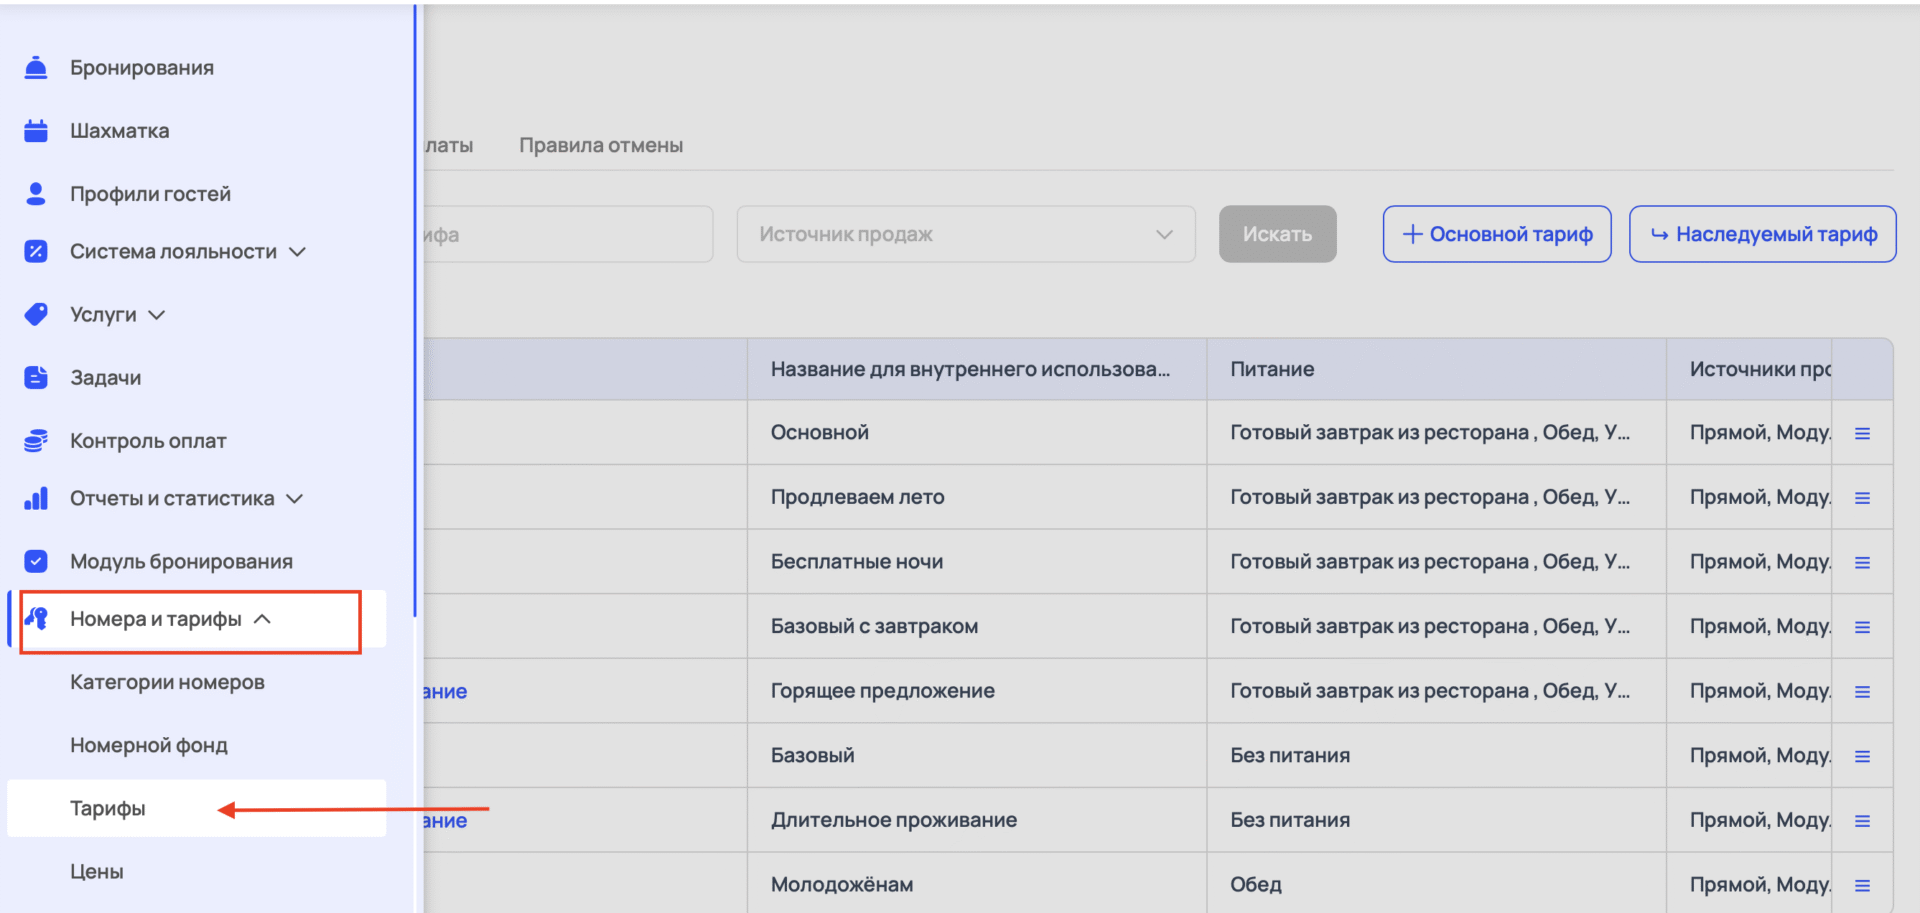Viewport: 1920px width, 913px height.
Task: Add a new Основной тариф
Action: 1496,234
